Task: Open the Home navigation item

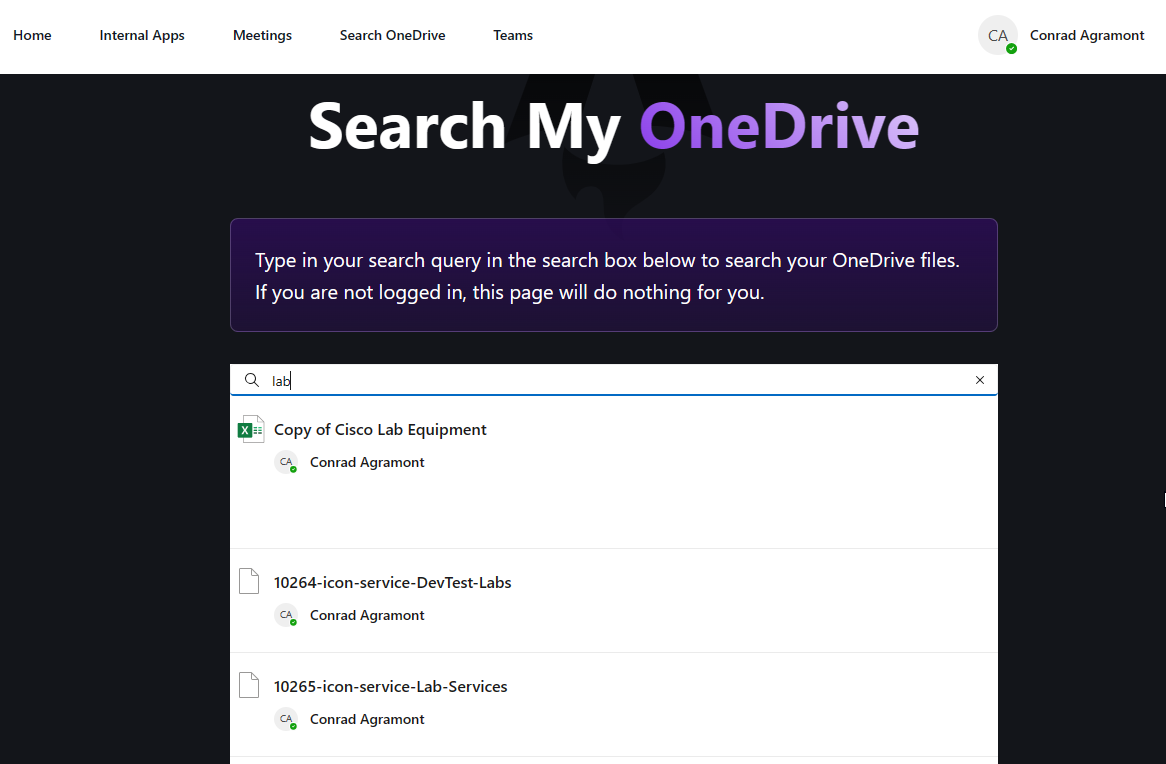Action: pyautogui.click(x=32, y=35)
